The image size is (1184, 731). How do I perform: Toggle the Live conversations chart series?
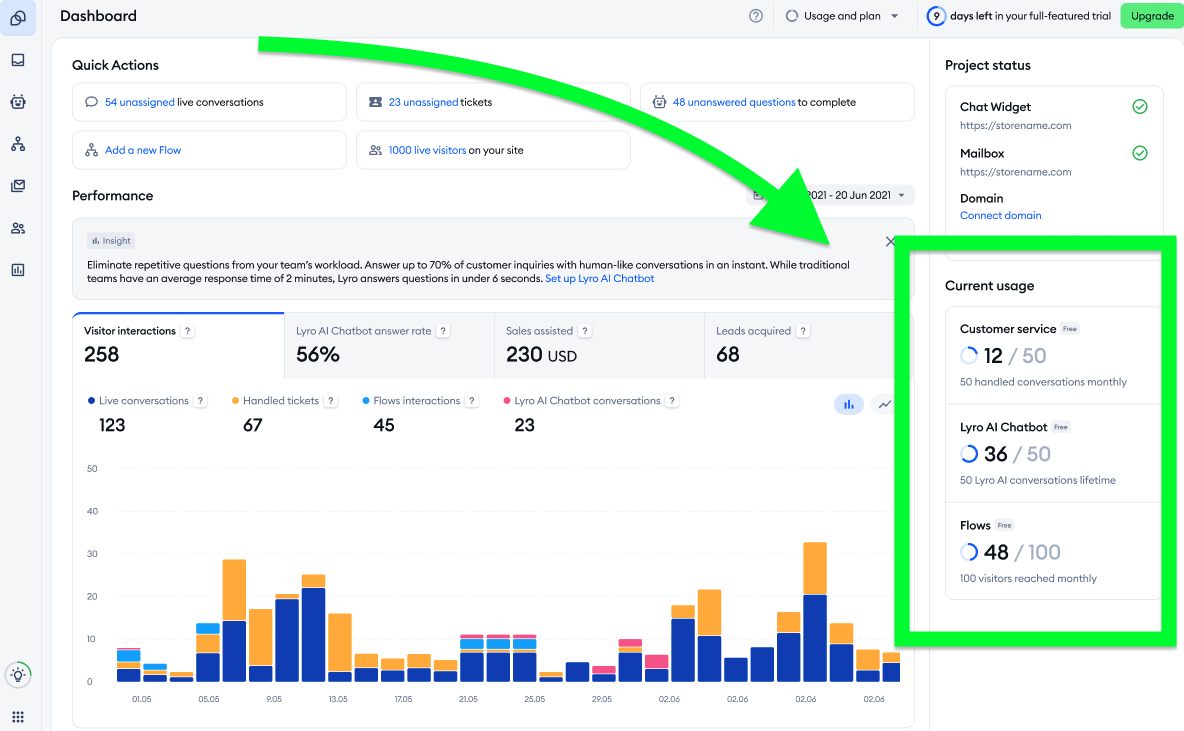click(145, 400)
